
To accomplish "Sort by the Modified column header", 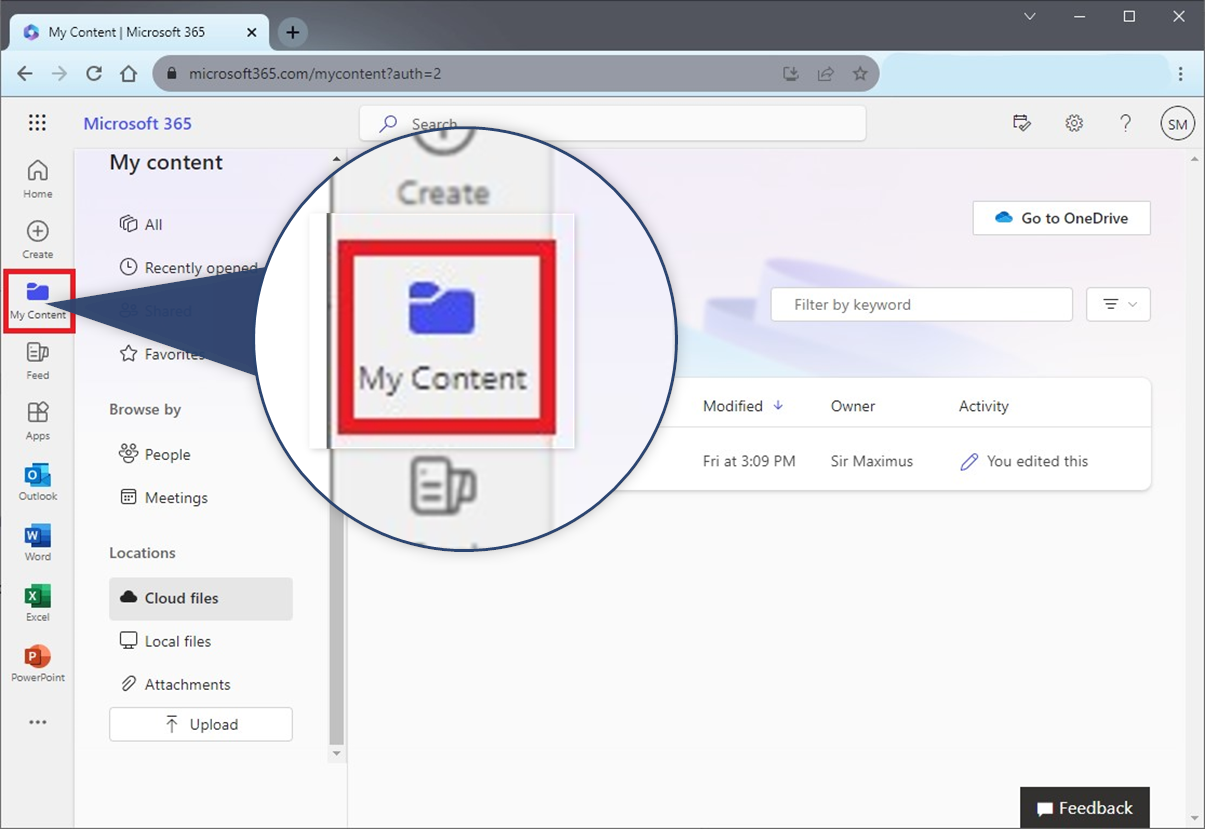I will click(733, 406).
